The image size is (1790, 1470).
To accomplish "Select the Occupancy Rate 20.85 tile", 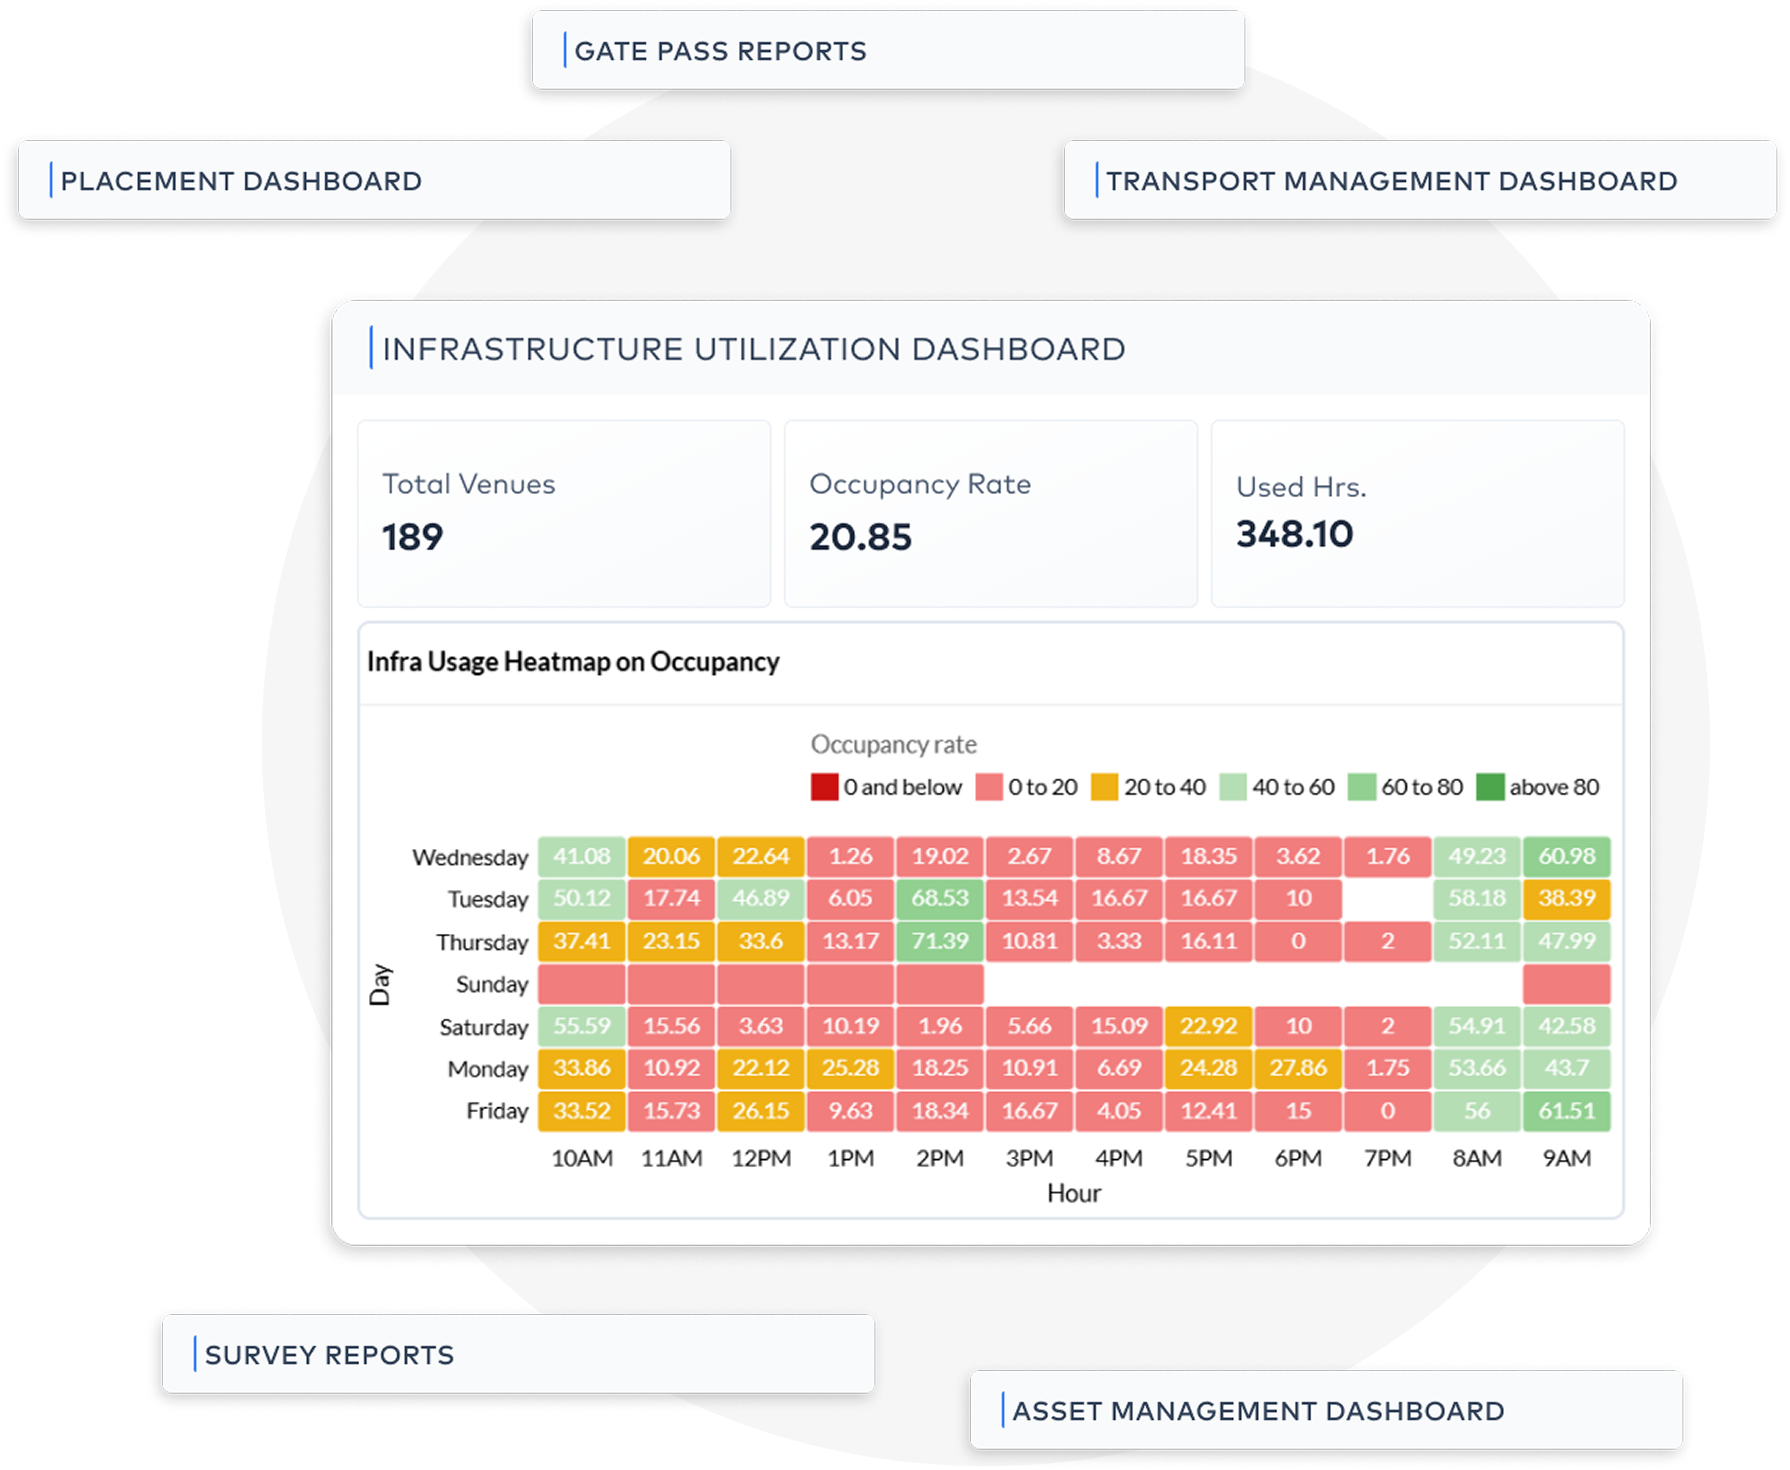I will click(x=991, y=513).
